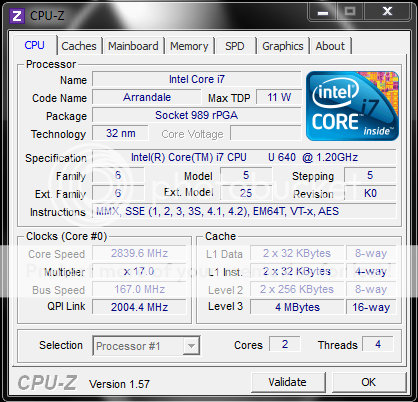Click the Family value field
This screenshot has width=418, height=402.
click(x=118, y=175)
